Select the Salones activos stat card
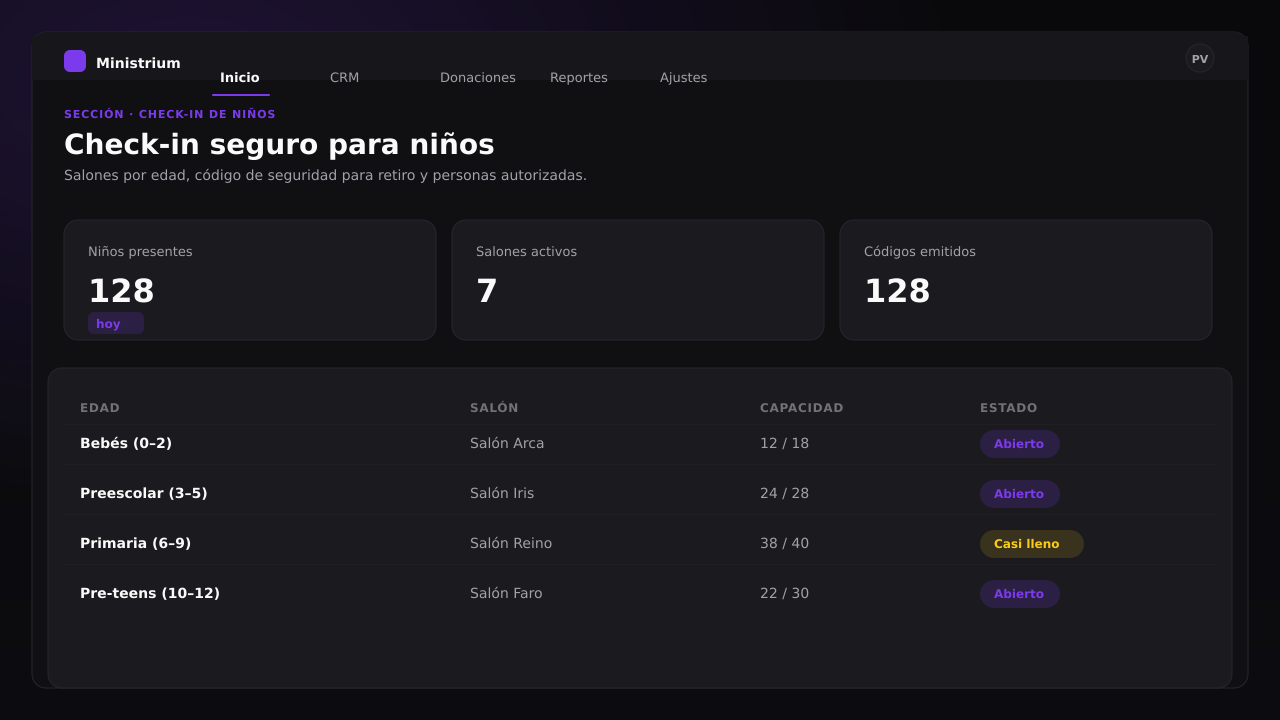The width and height of the screenshot is (1280, 720). [x=638, y=280]
